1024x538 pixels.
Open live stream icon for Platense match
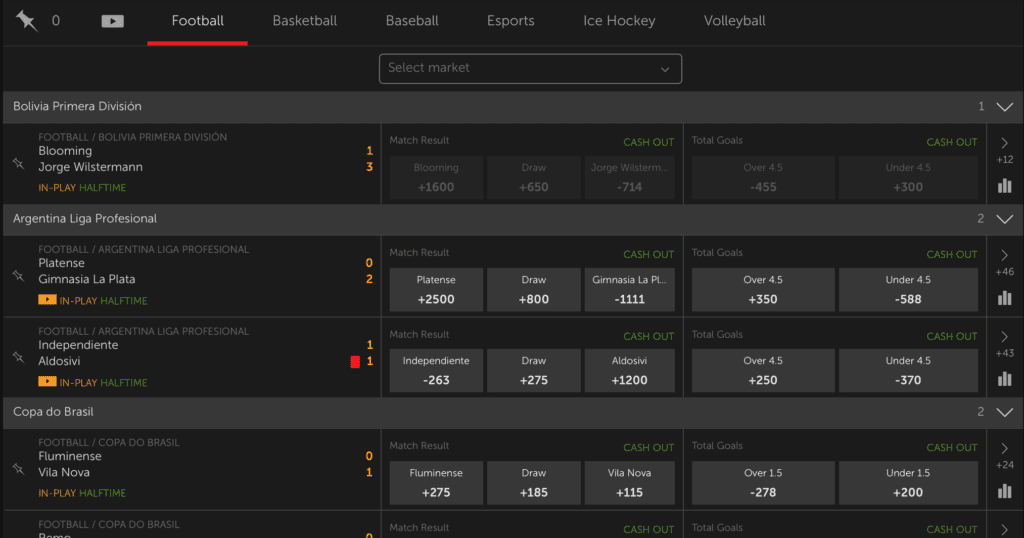[47, 300]
